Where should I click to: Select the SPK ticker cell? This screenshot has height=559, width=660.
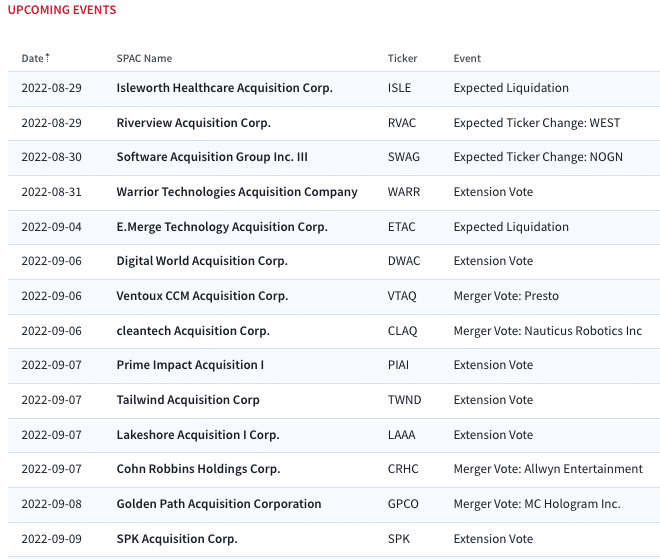click(399, 539)
